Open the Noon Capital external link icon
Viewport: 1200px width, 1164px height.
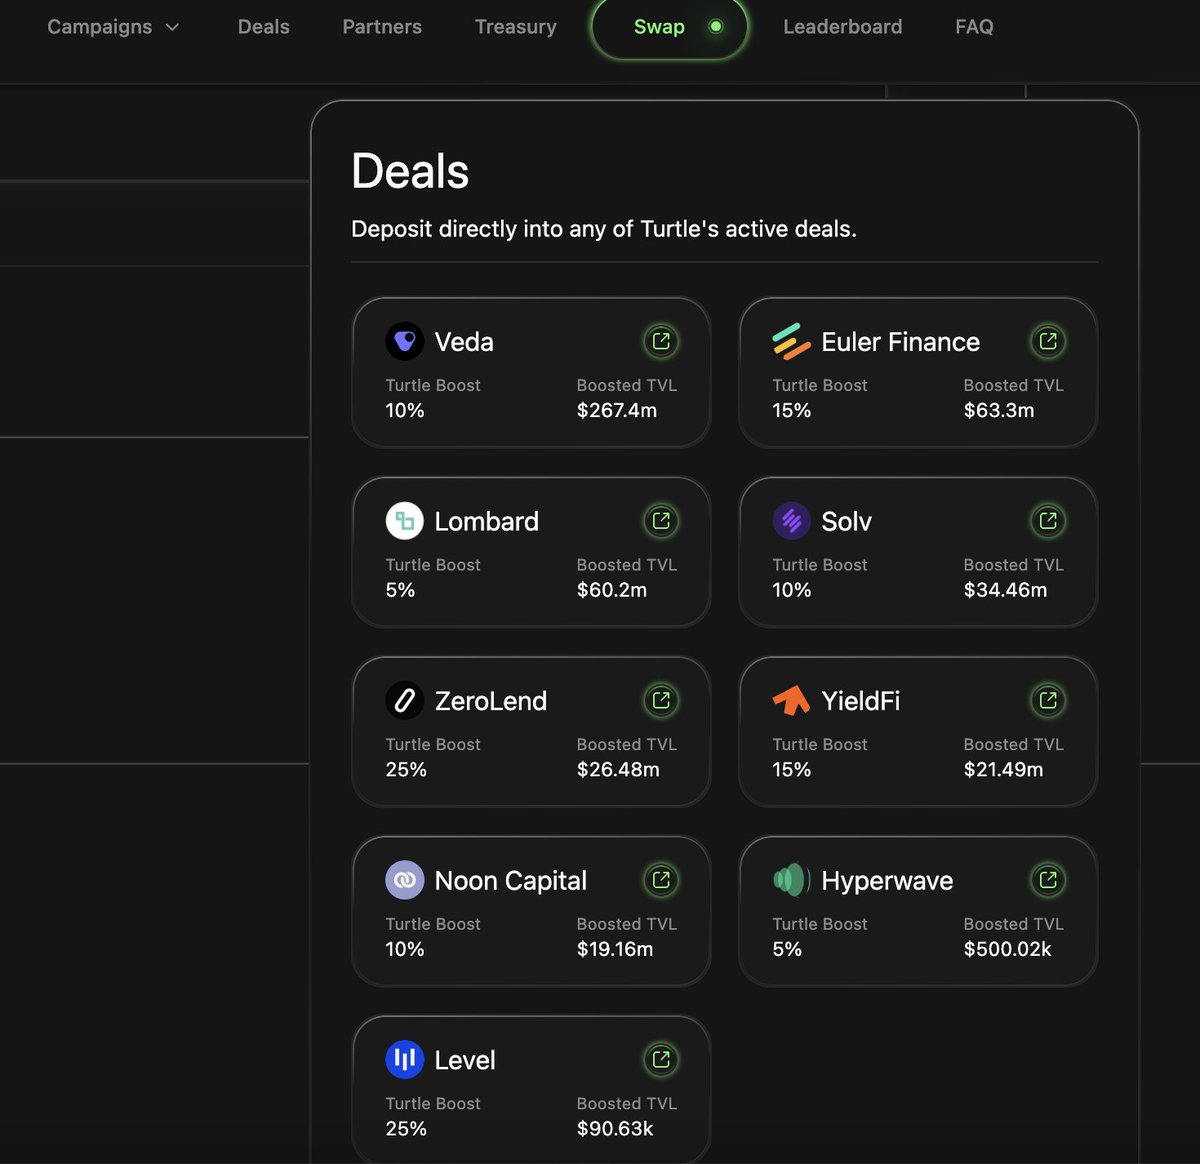(661, 880)
